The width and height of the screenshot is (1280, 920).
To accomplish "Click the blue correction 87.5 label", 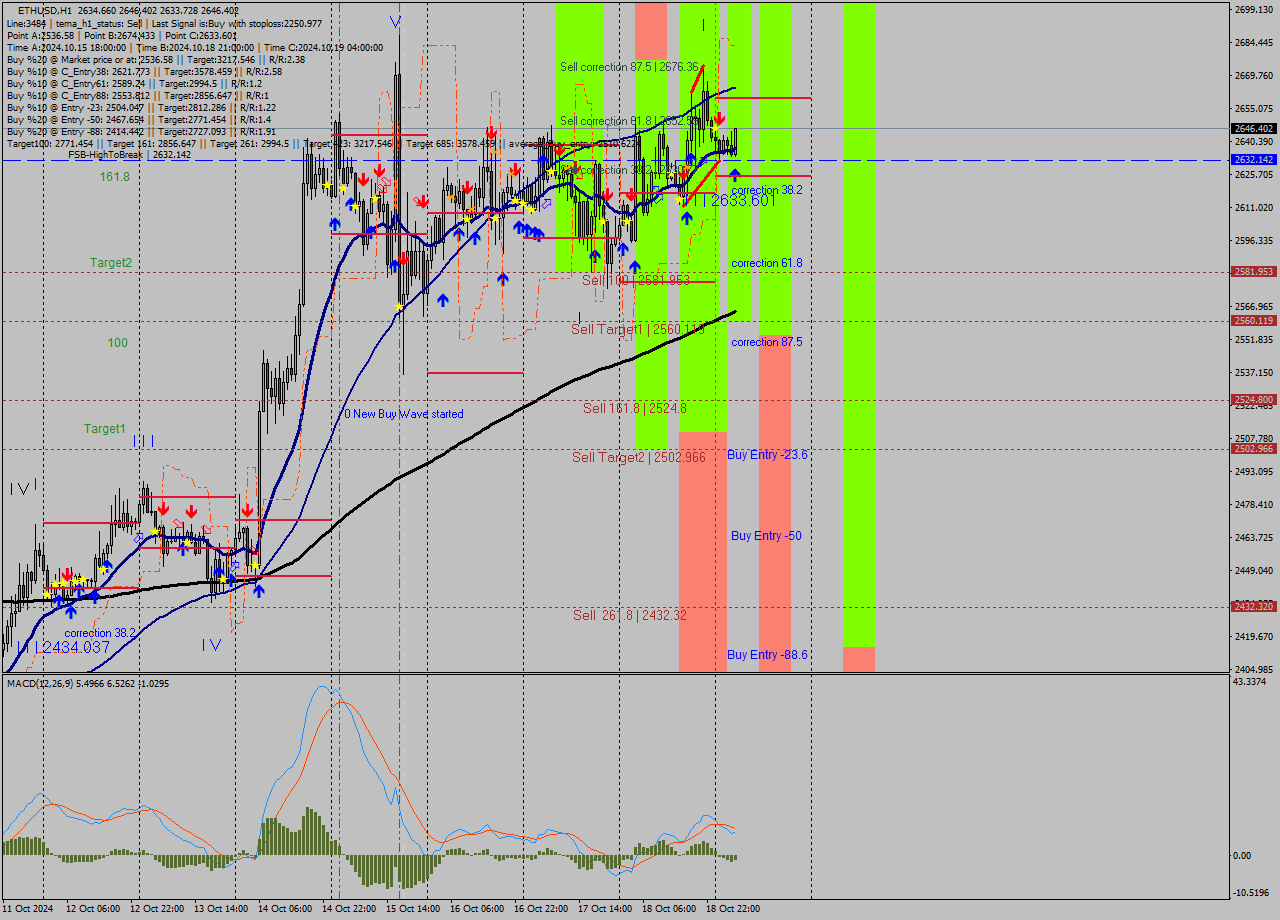I will click(767, 342).
